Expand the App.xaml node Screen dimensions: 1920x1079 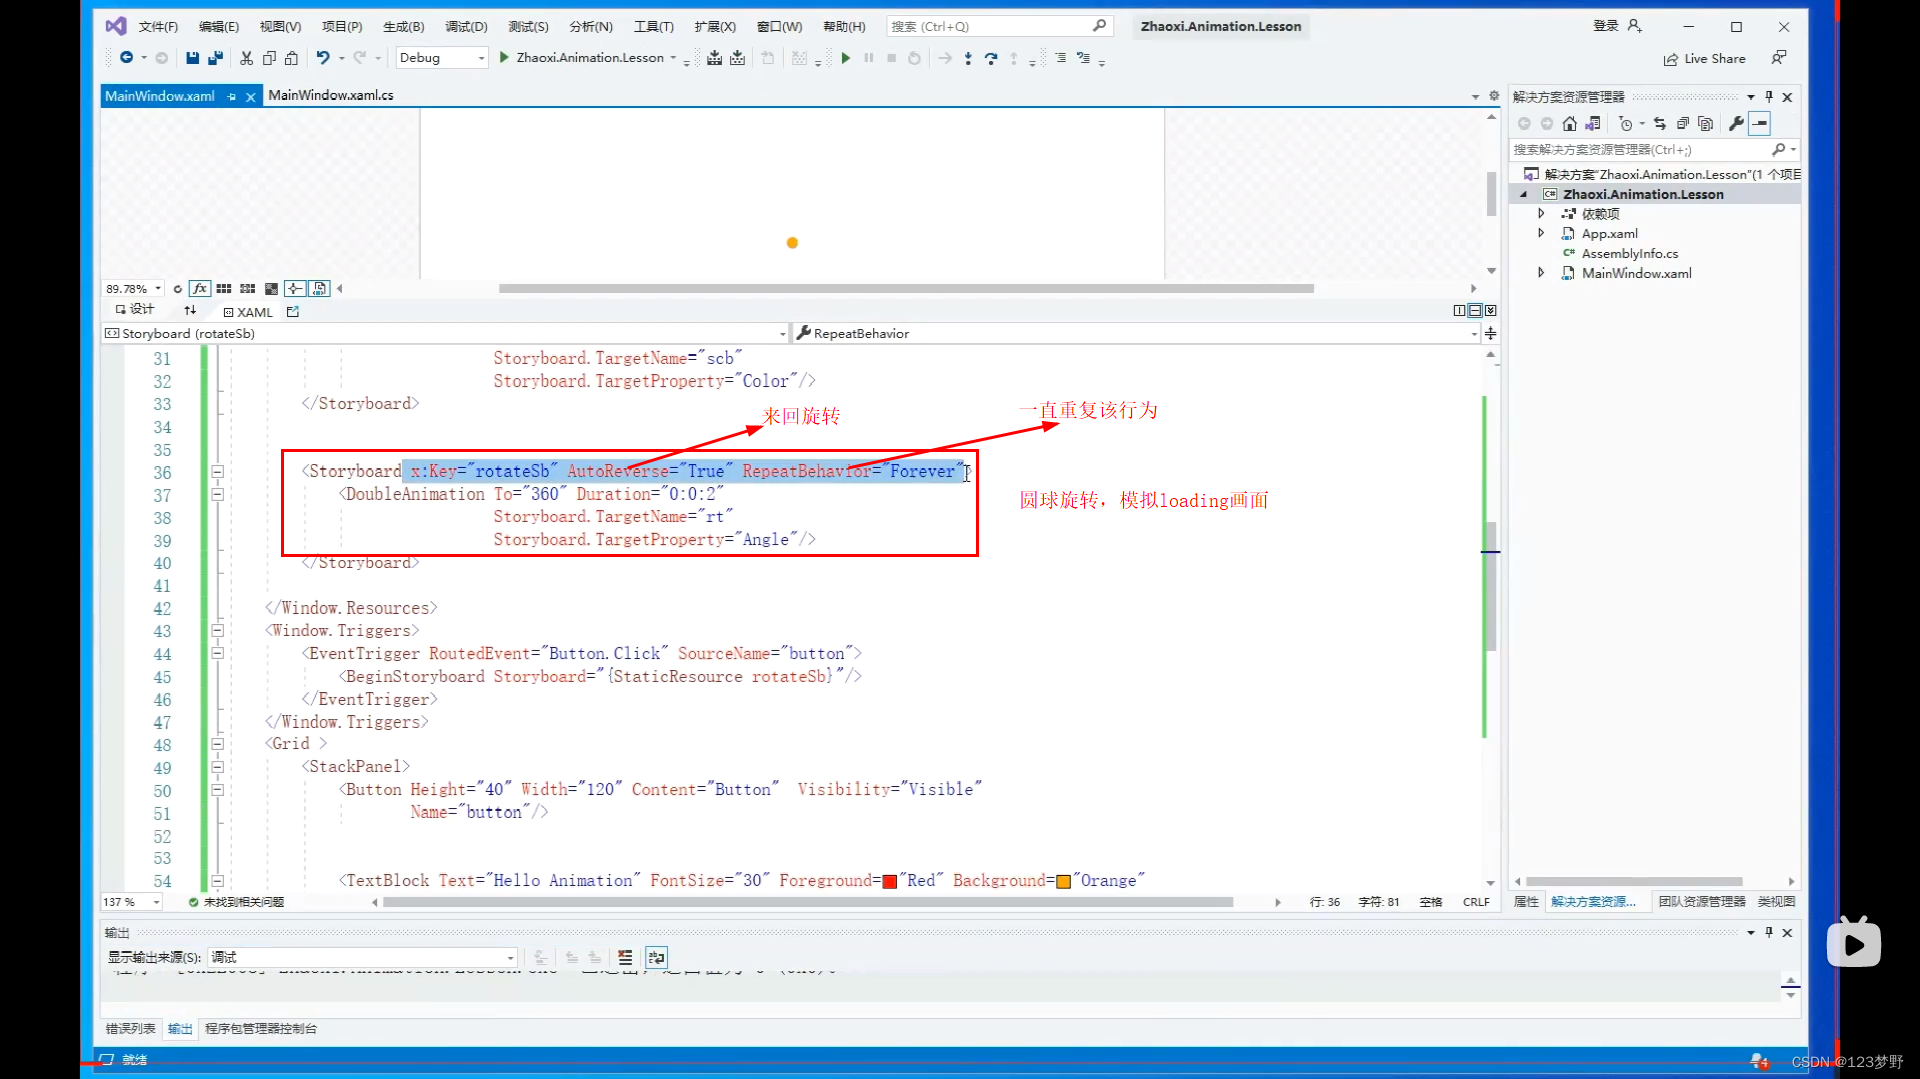pos(1541,233)
